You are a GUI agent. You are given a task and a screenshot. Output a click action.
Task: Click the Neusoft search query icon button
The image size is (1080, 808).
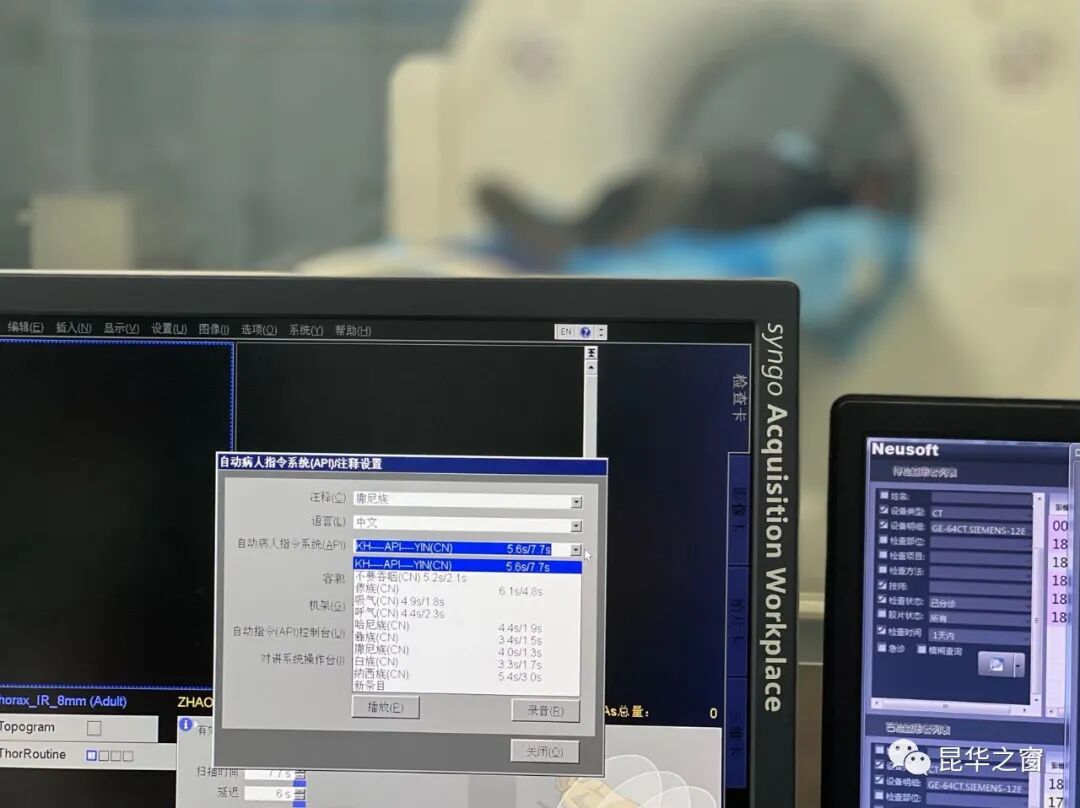(995, 665)
